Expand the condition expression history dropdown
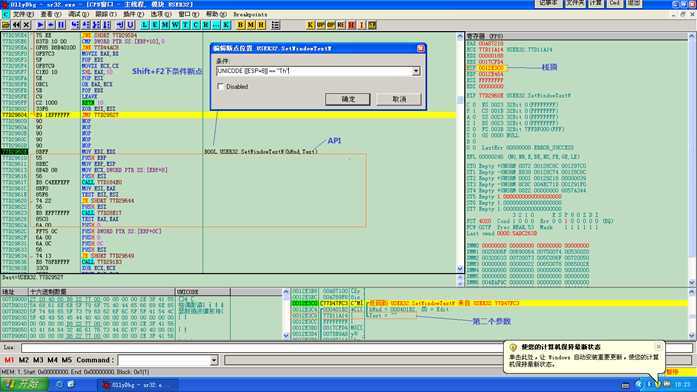 416,71
